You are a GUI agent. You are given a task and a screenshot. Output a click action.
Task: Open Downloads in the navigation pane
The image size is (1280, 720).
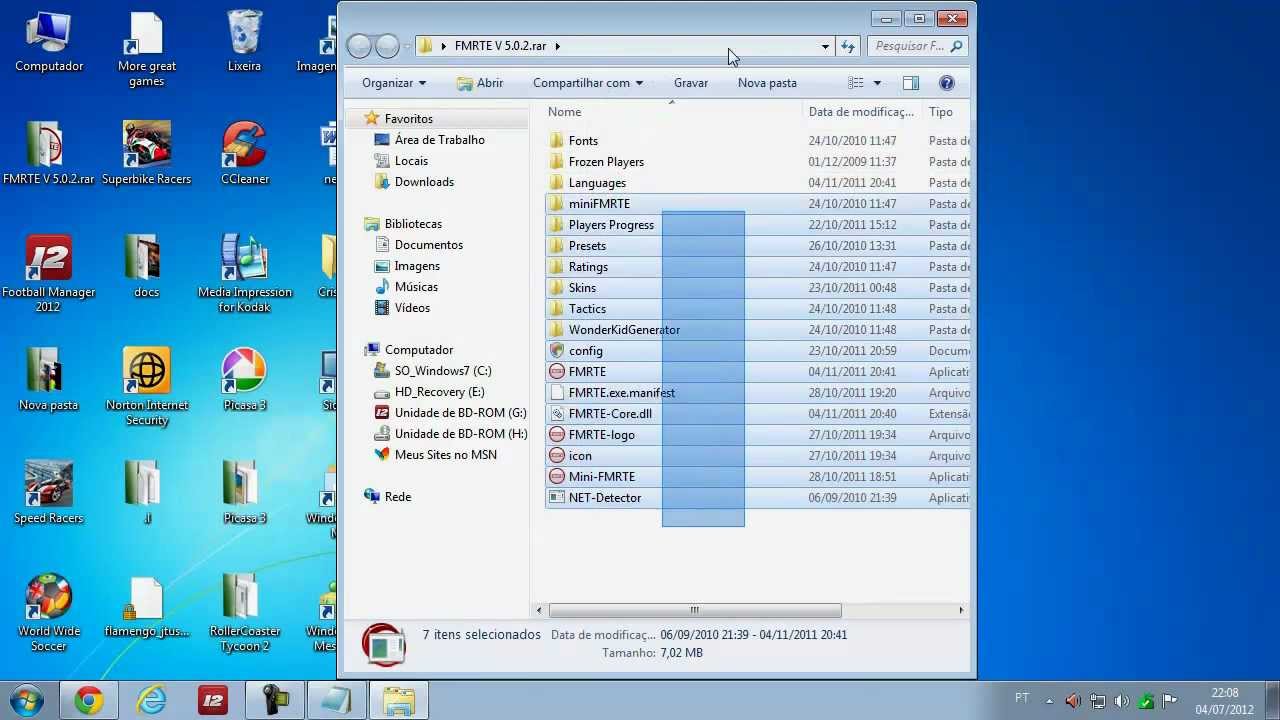click(424, 182)
